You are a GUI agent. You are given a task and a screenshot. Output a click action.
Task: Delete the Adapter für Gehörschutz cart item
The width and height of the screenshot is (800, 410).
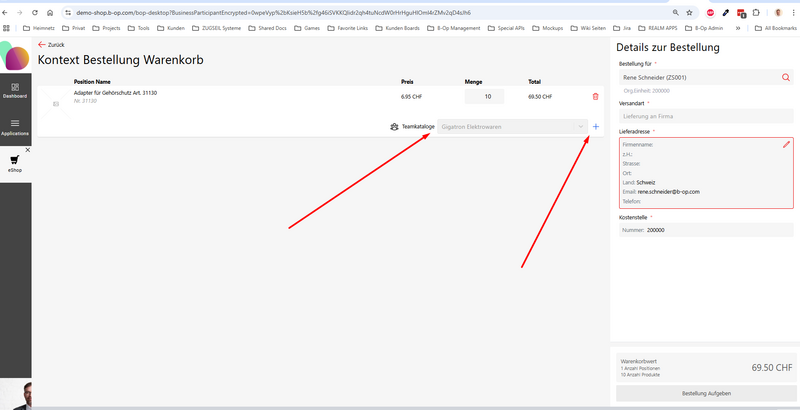tap(596, 96)
